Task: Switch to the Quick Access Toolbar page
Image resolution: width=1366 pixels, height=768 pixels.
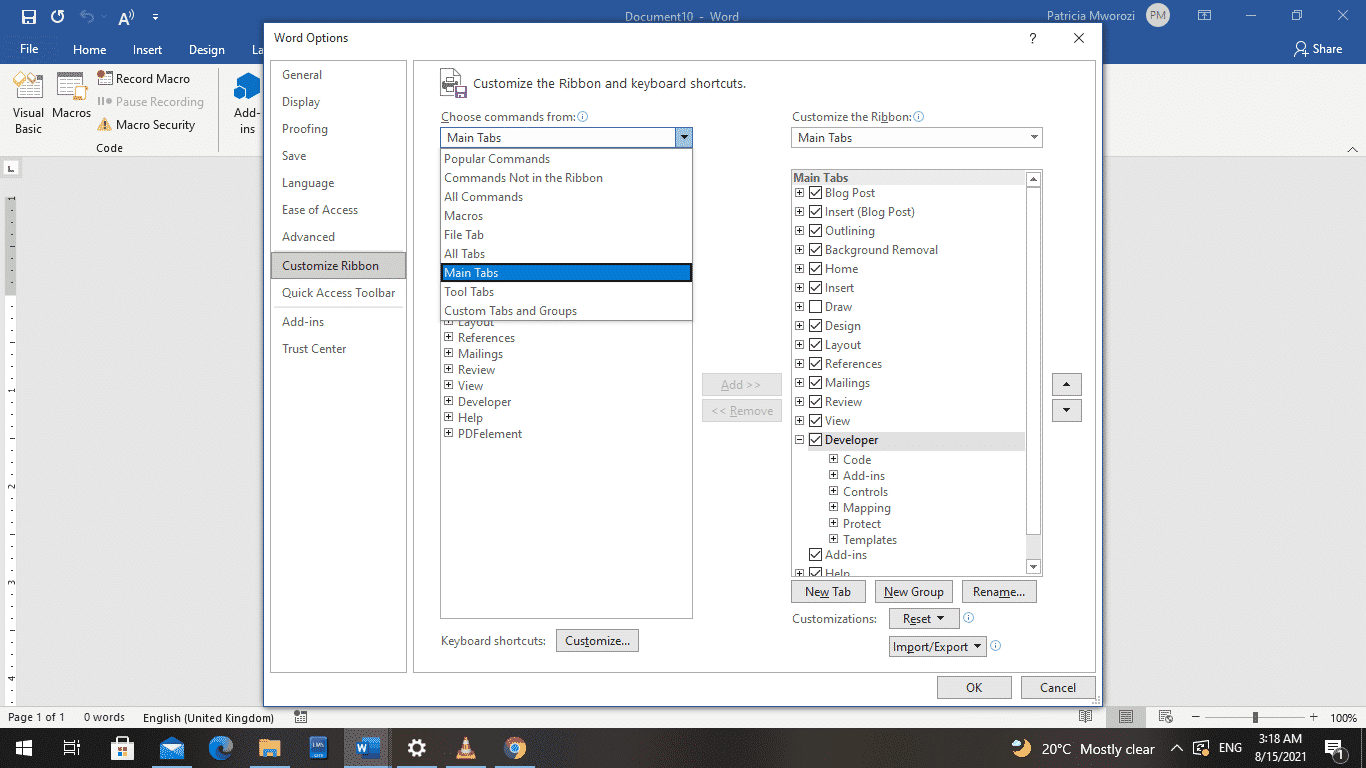Action: tap(338, 292)
